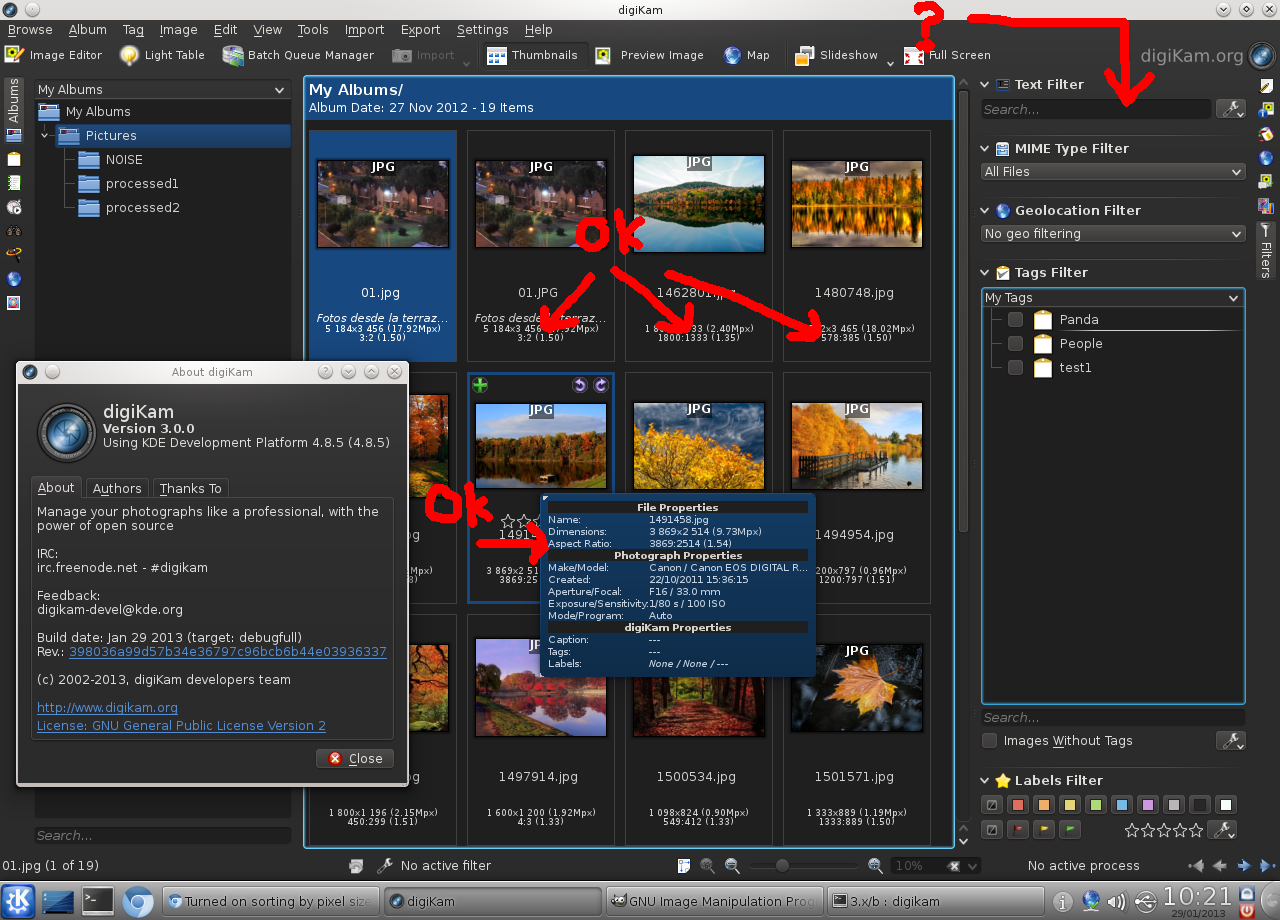Open the Calendar/Dates sidebar notebook icon
Screen dimensions: 1280x920
click(x=14, y=183)
